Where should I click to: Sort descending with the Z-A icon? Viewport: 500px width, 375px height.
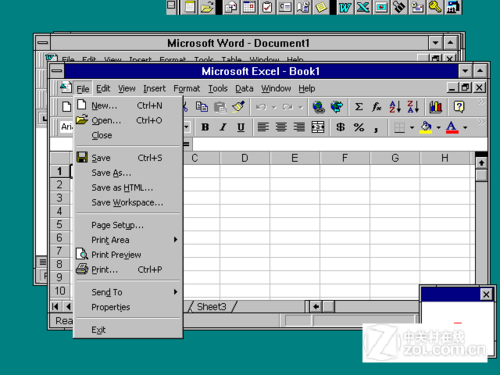click(413, 107)
